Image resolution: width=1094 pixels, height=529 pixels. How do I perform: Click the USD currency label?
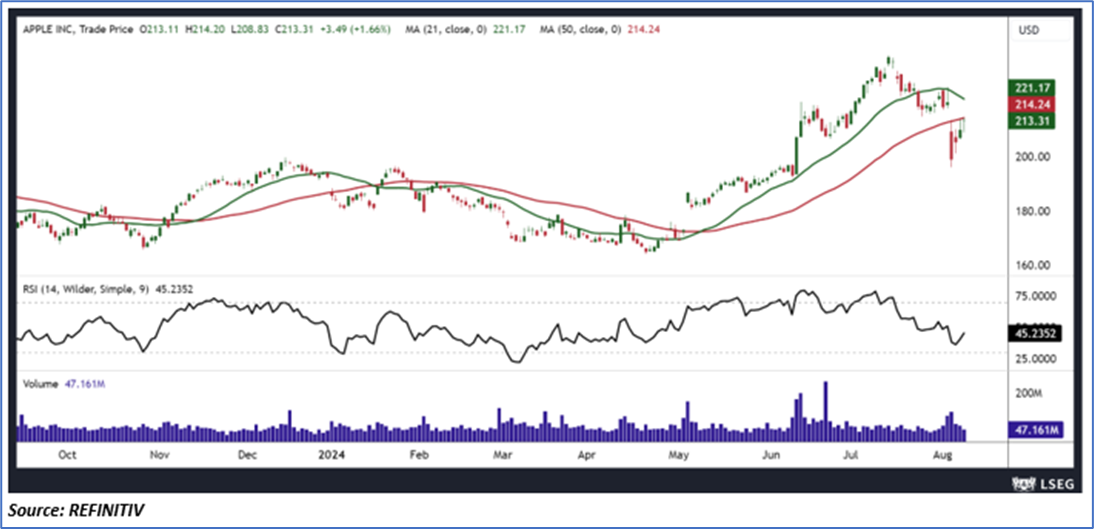coord(1029,31)
